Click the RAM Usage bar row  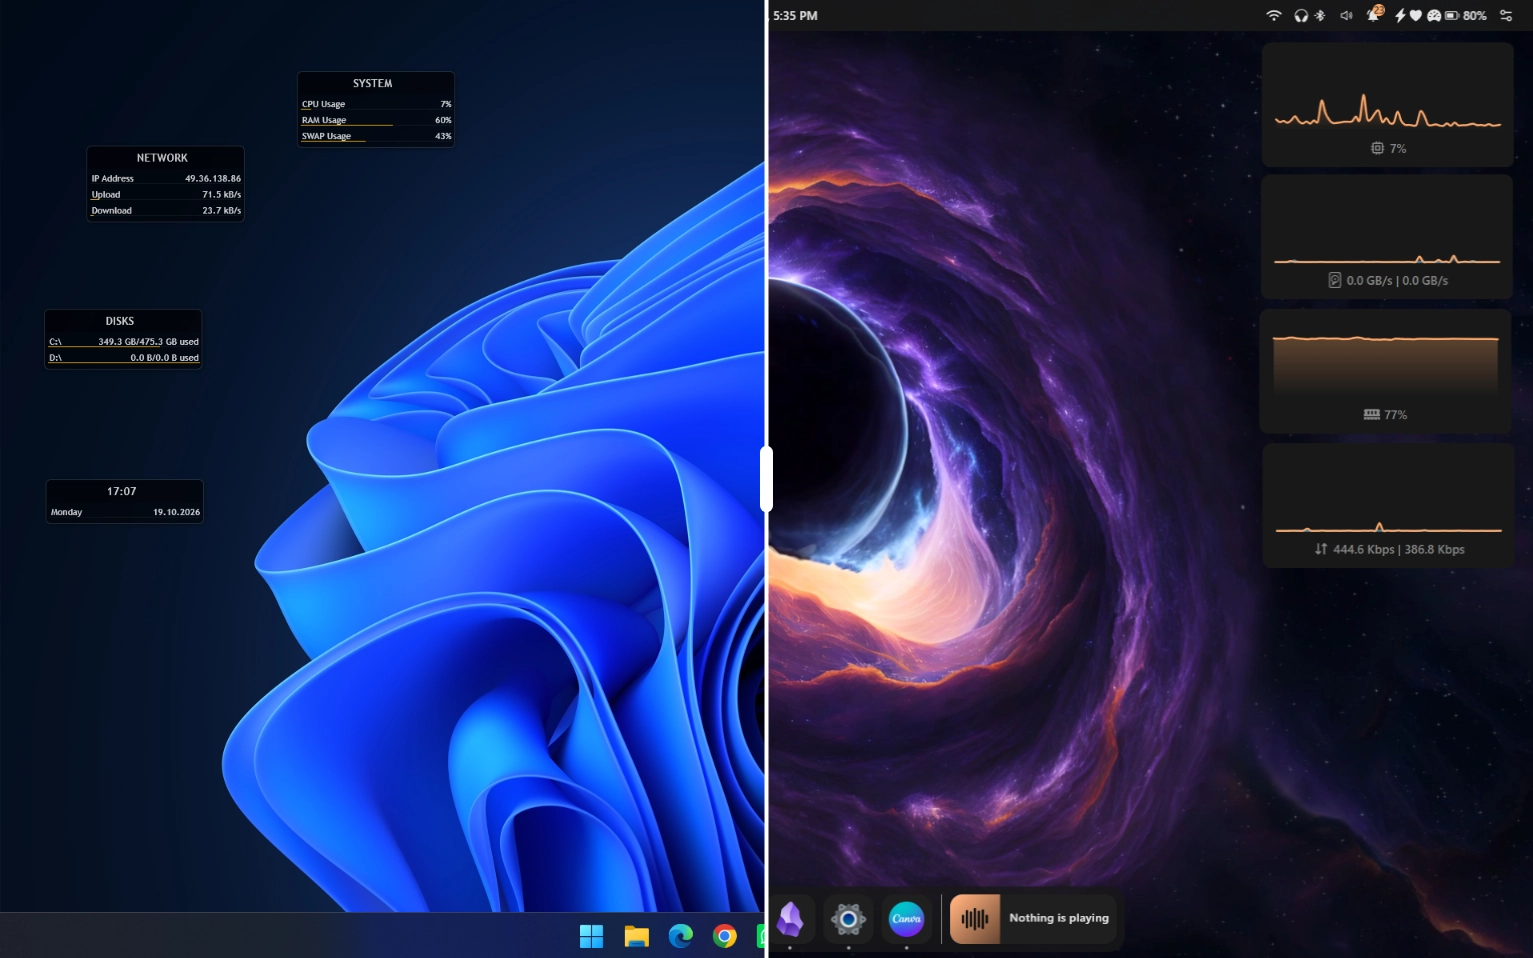(x=376, y=120)
